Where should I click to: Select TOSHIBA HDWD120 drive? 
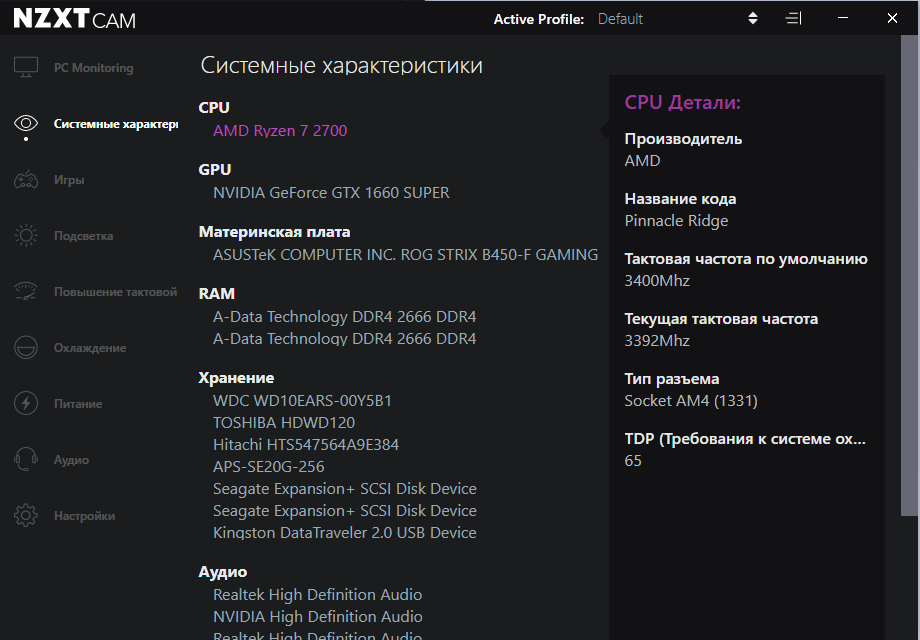point(284,422)
